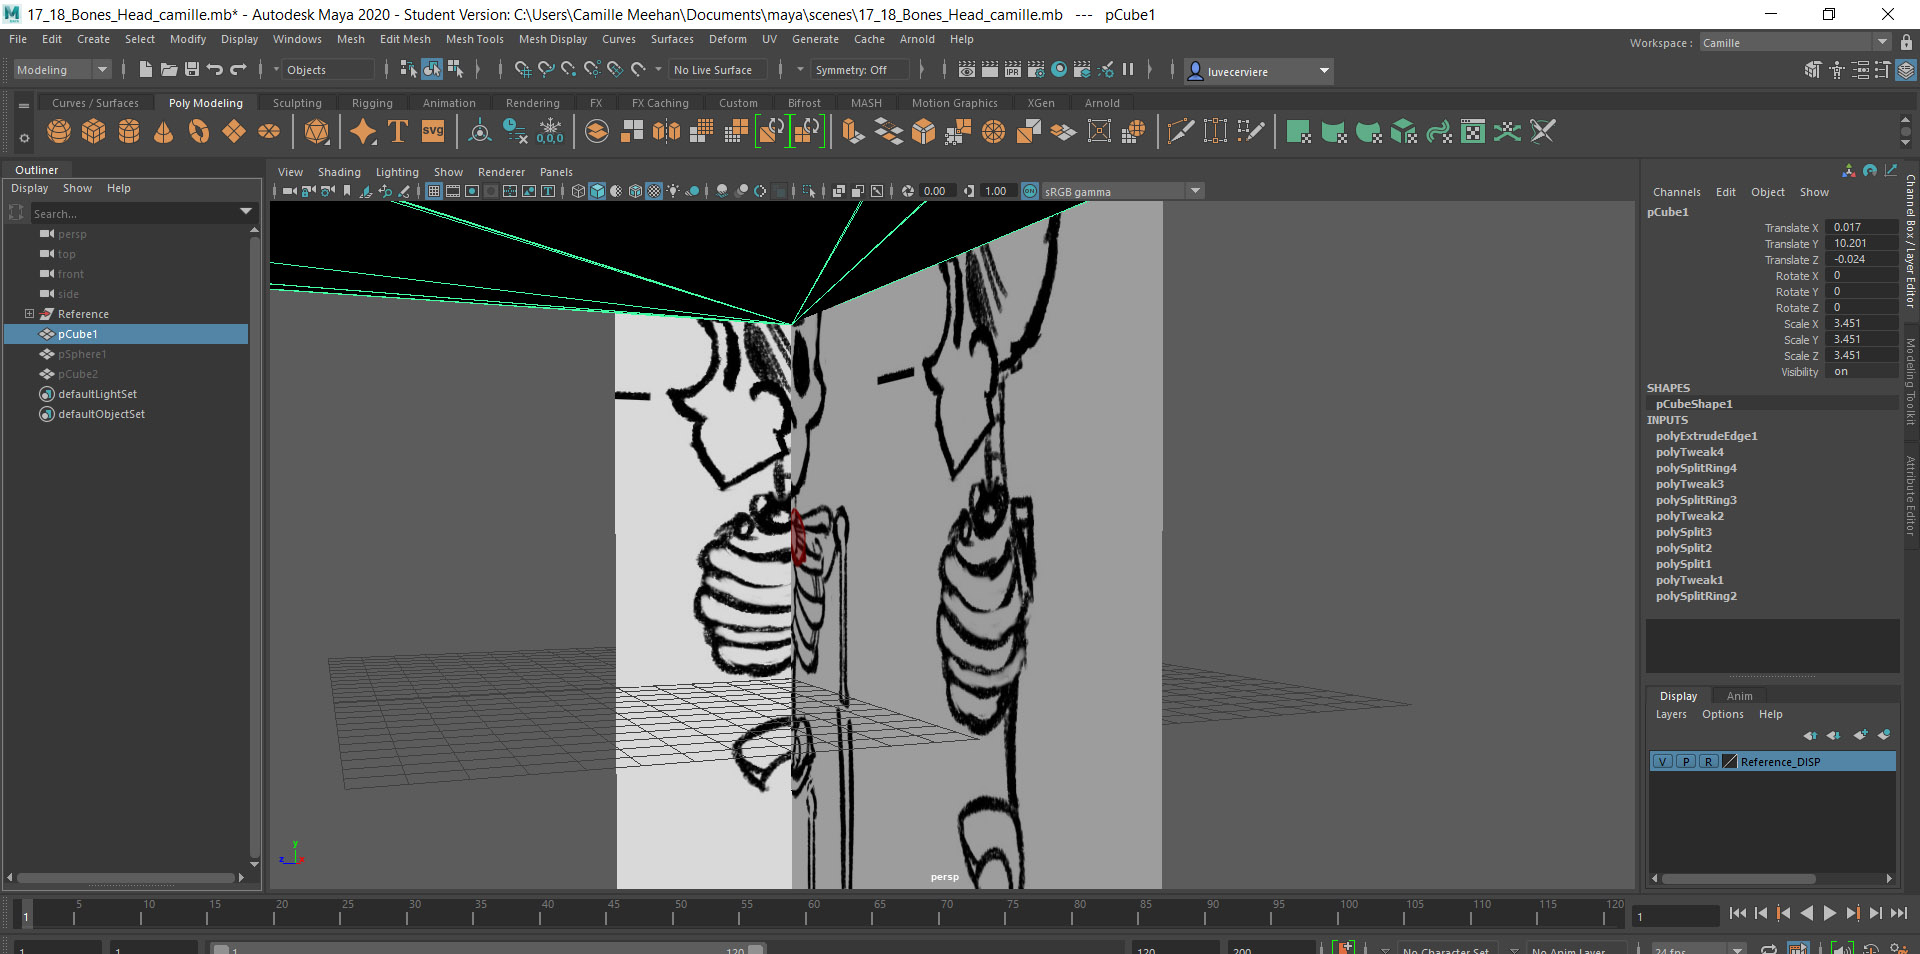Toggle Reference_DISP layer visibility V box
Viewport: 1920px width, 954px height.
coord(1662,762)
